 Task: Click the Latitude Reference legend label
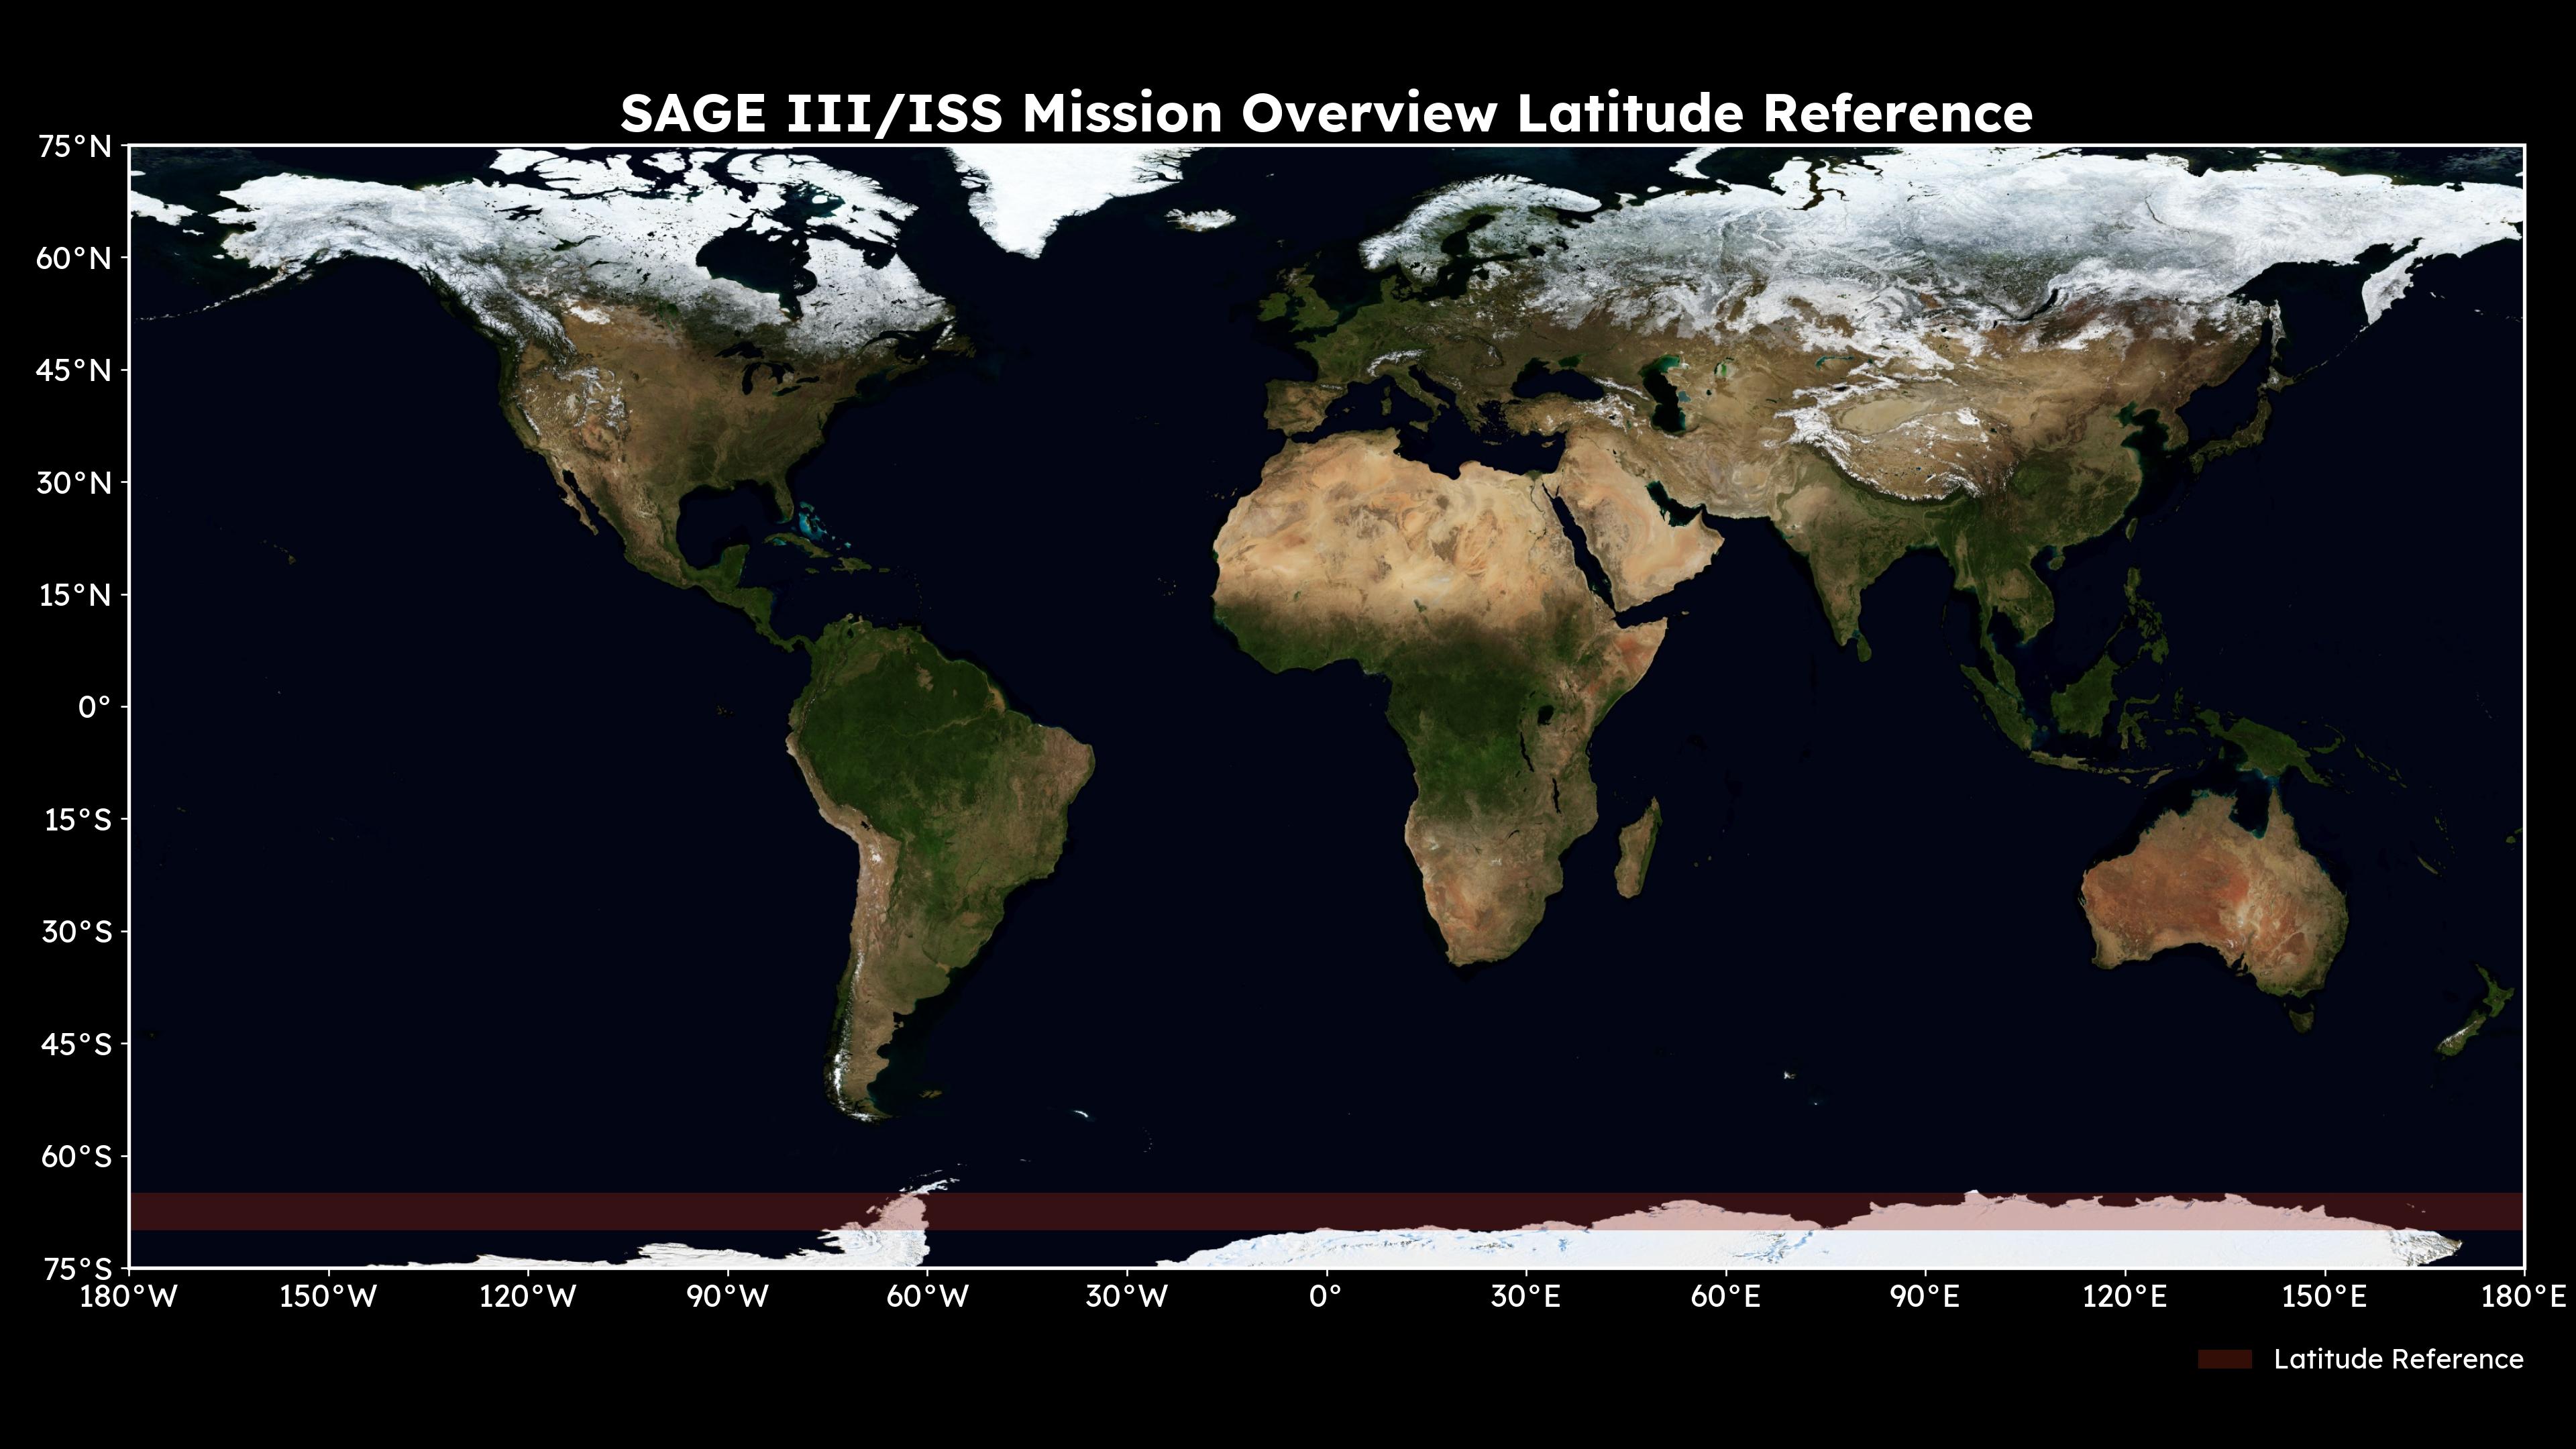(2398, 1359)
